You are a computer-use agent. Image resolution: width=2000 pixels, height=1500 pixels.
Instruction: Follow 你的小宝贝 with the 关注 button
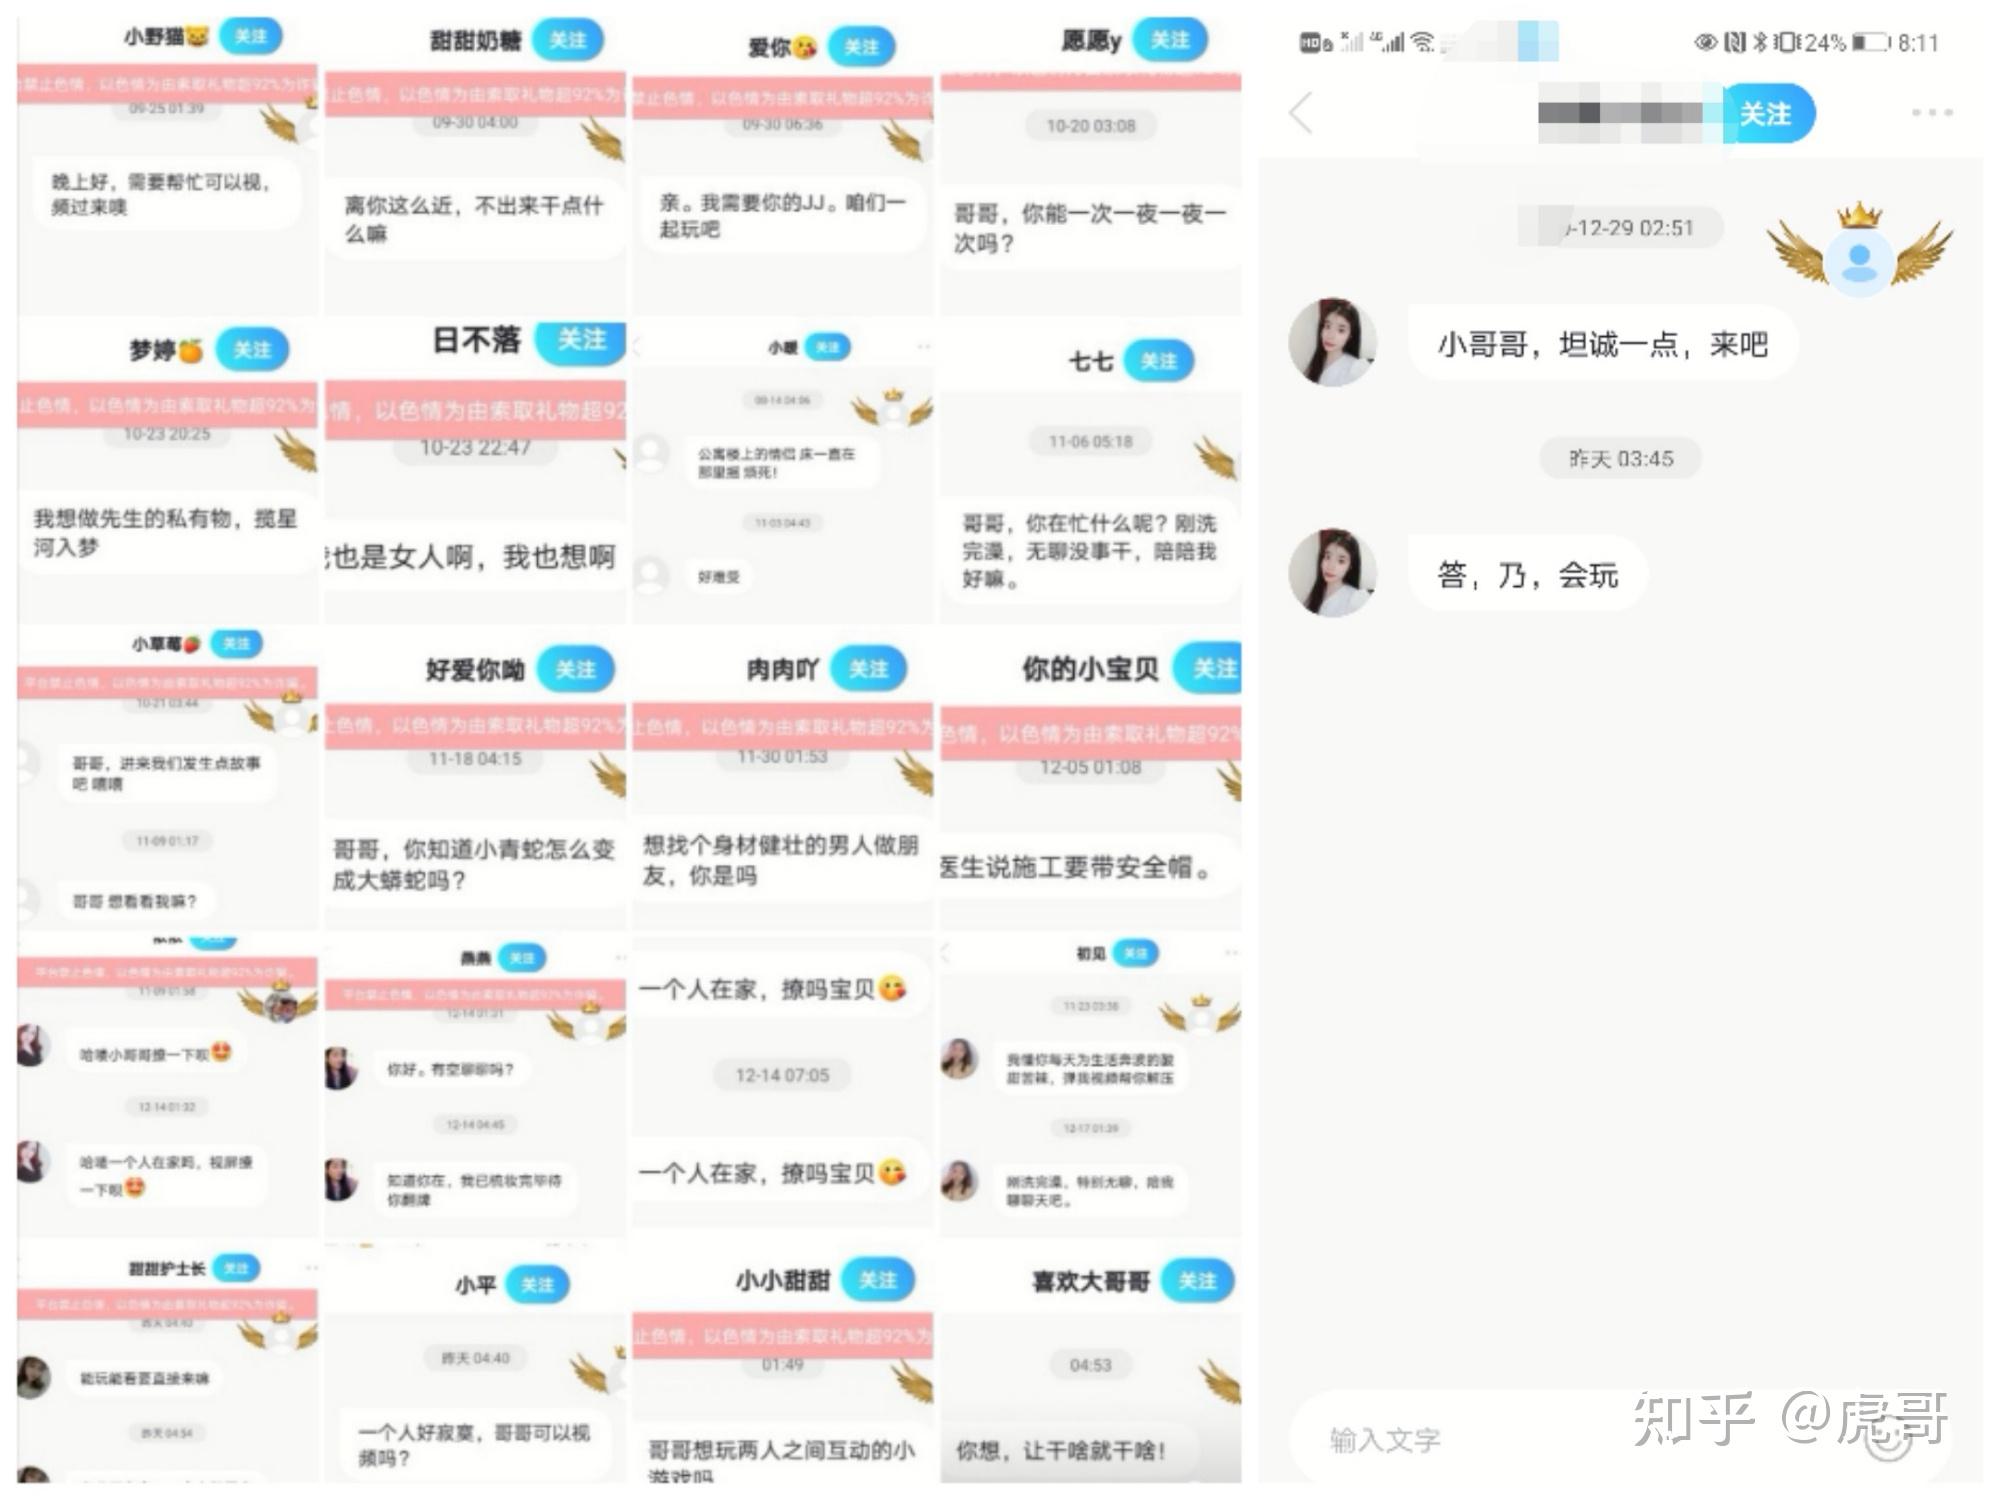click(1209, 668)
